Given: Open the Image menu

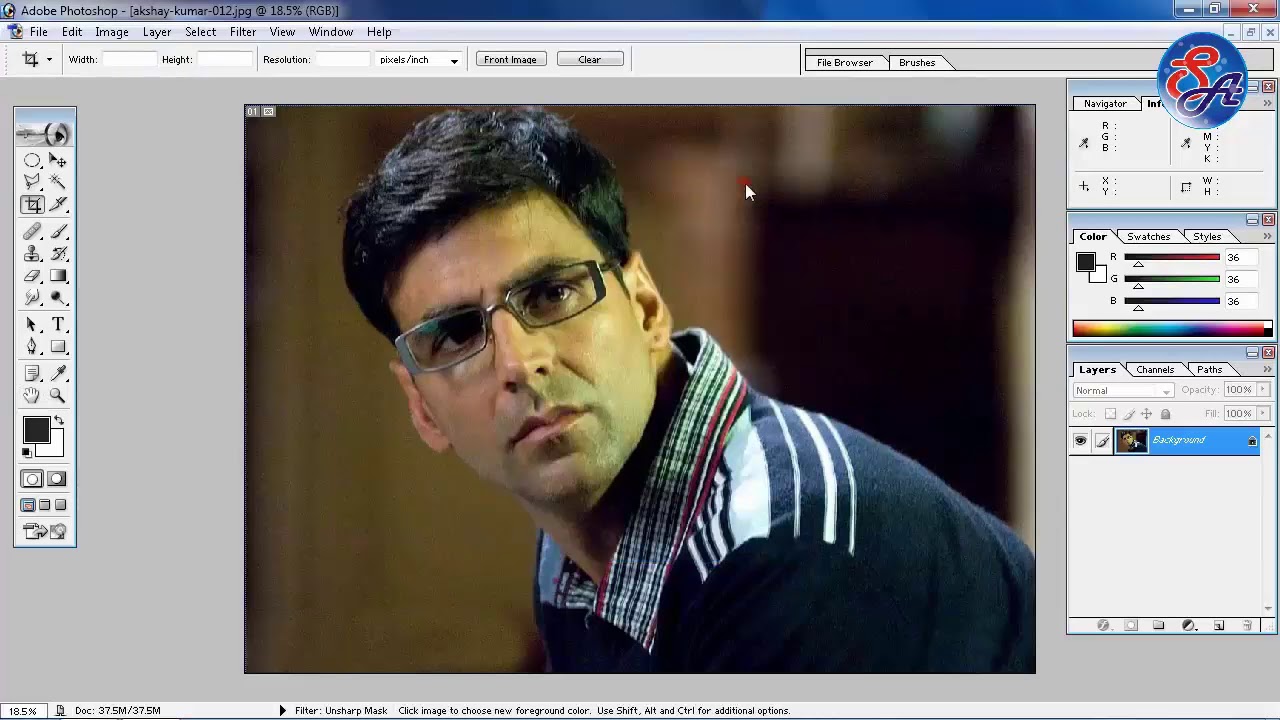Looking at the screenshot, I should pos(112,32).
